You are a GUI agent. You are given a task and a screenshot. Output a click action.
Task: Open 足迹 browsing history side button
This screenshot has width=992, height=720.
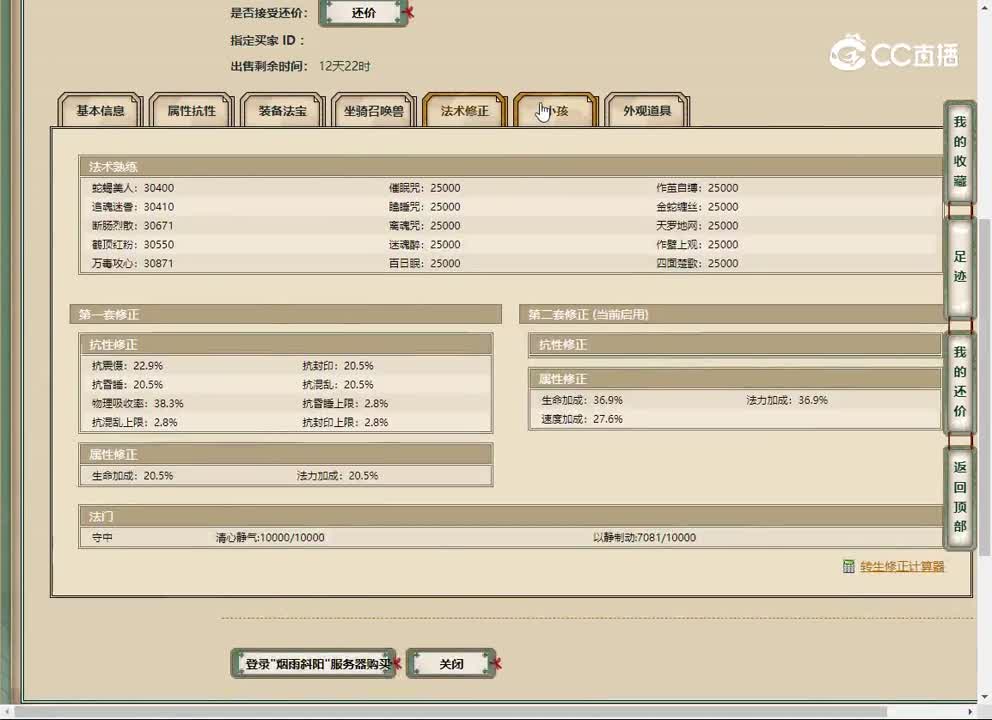[x=959, y=267]
